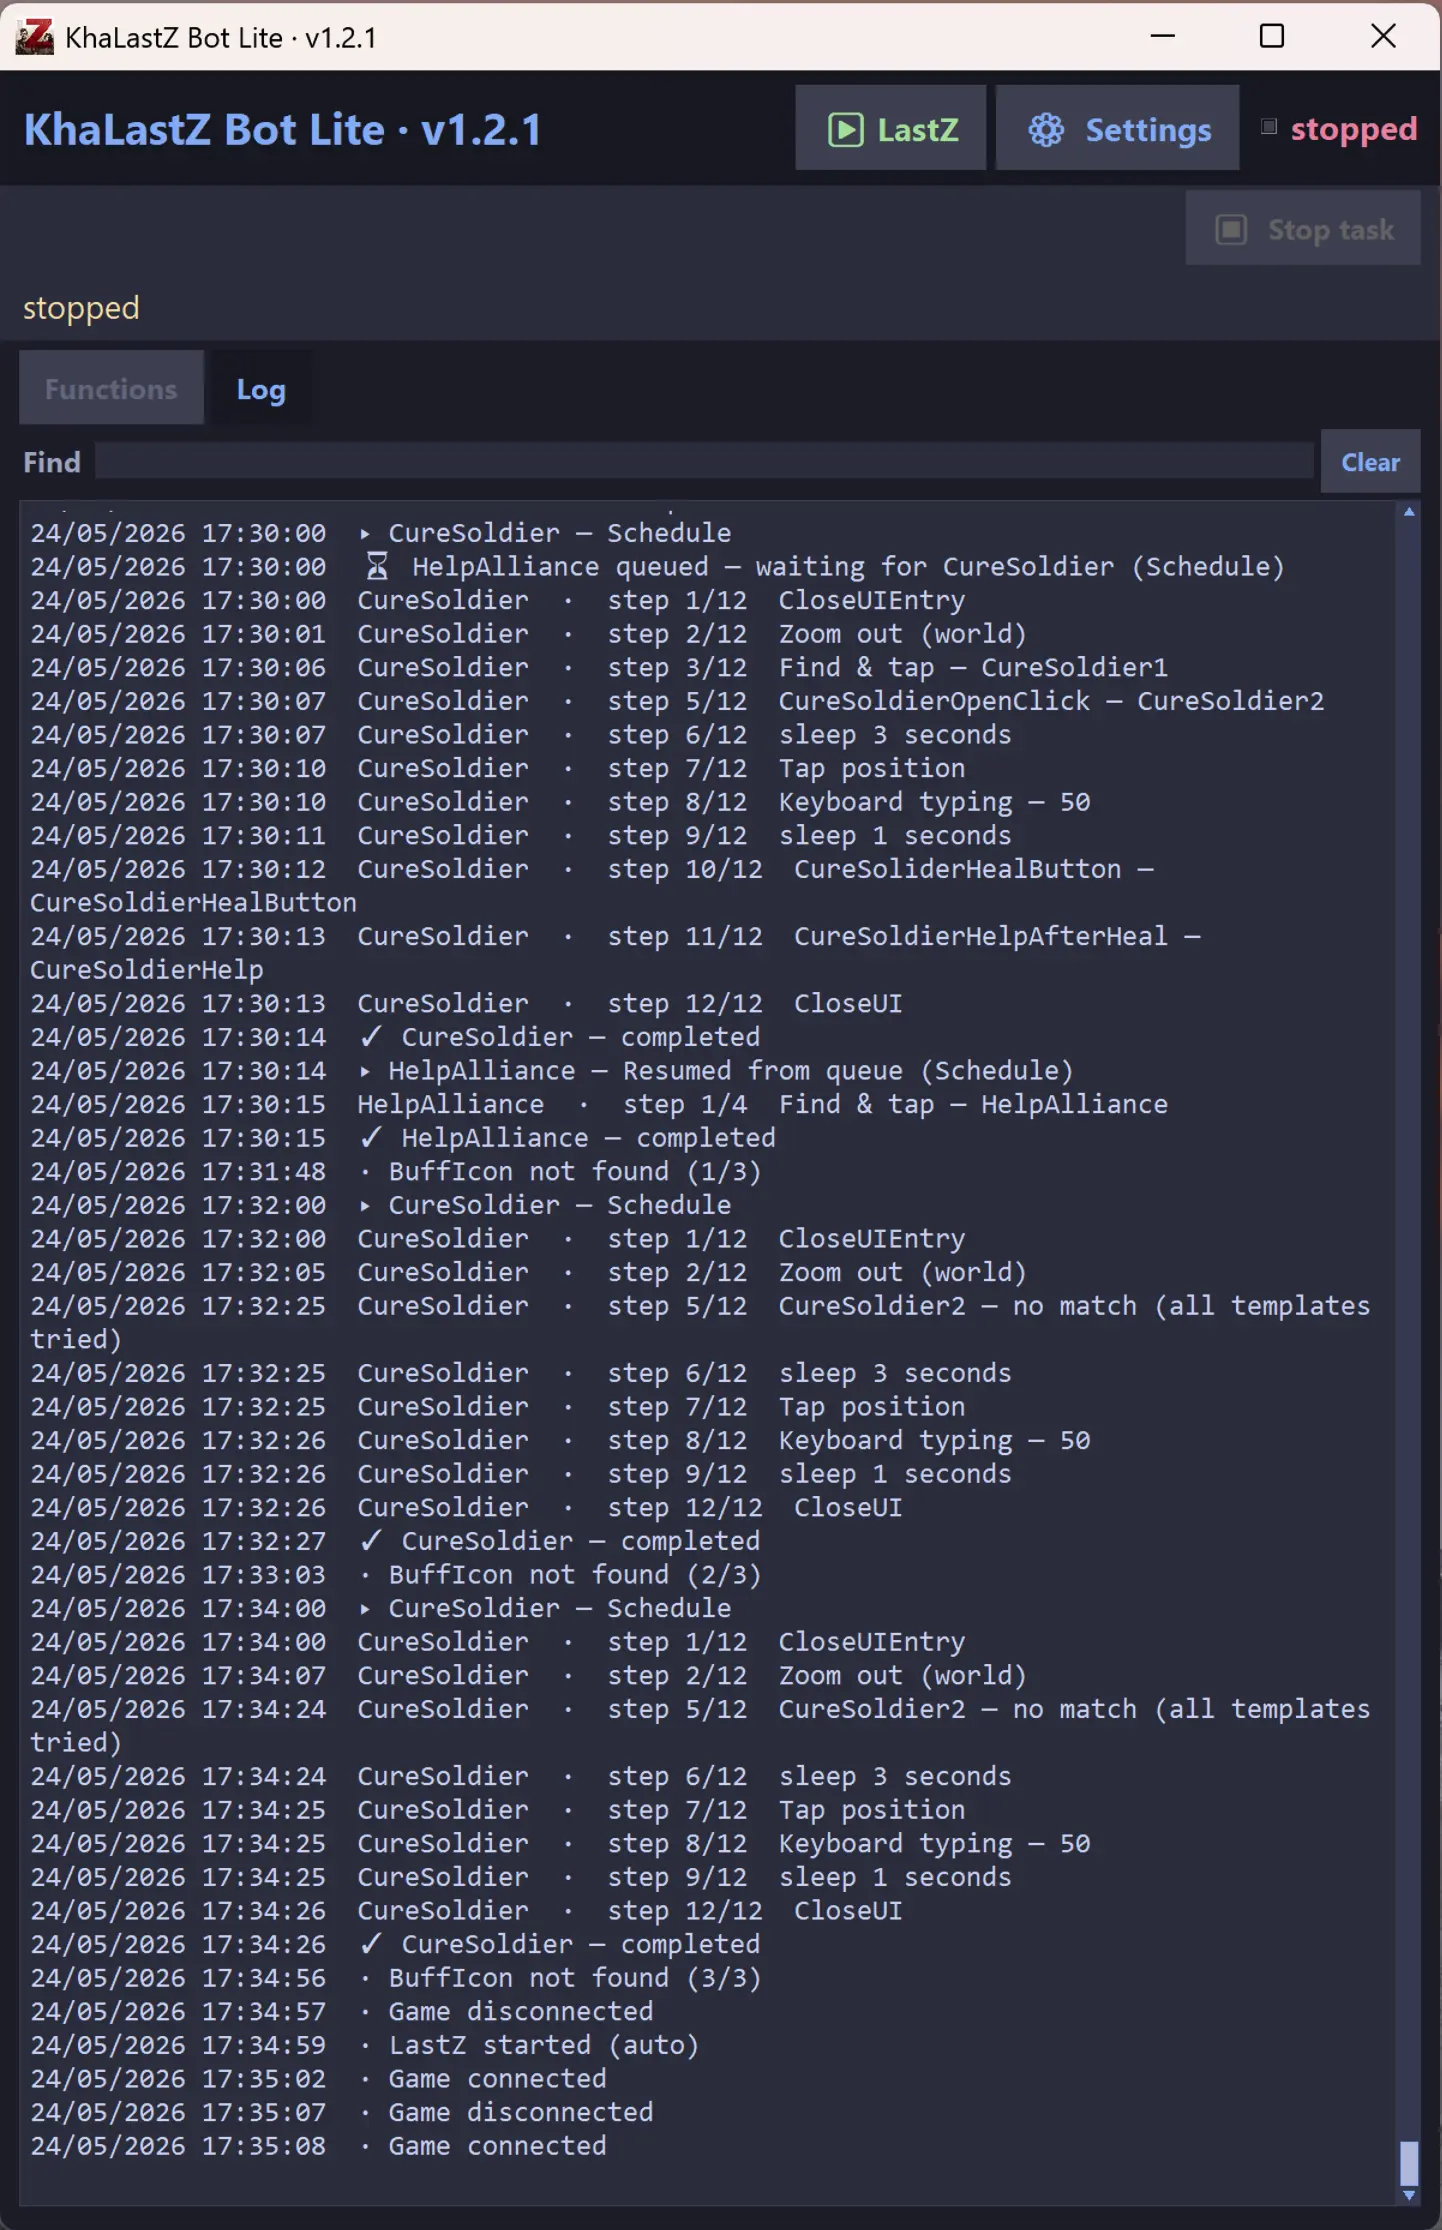Click the log scrollbar up arrow
The height and width of the screenshot is (2230, 1442).
point(1409,512)
